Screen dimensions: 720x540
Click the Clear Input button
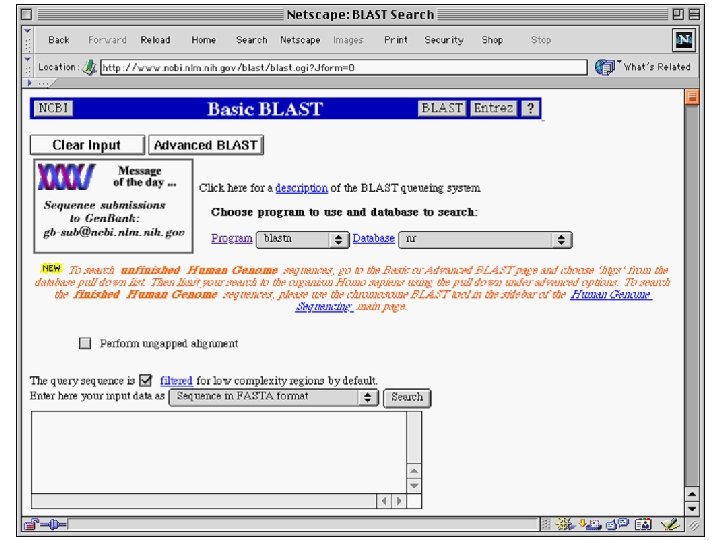point(87,145)
